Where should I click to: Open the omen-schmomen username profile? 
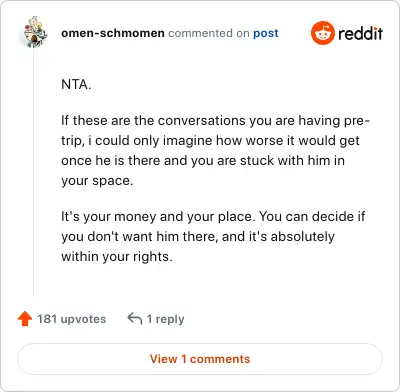point(113,33)
